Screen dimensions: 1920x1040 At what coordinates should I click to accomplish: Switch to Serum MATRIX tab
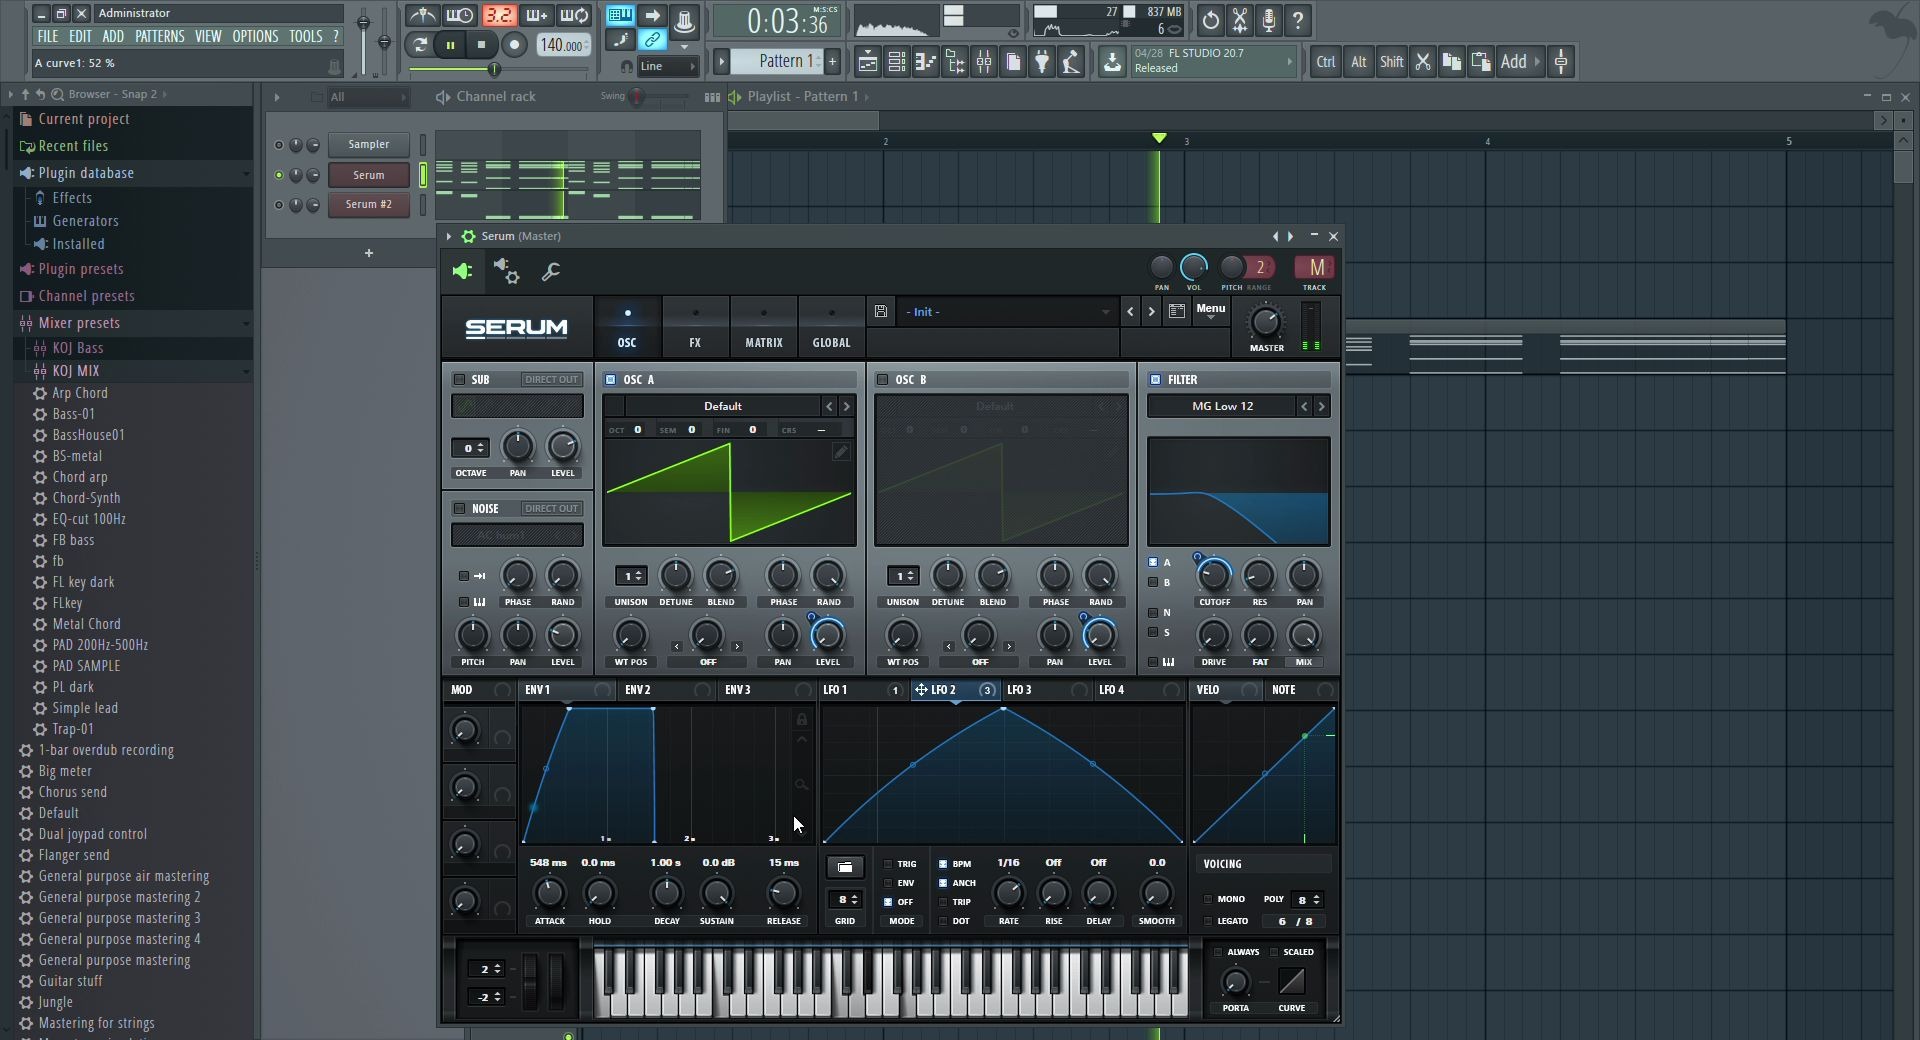(x=764, y=328)
